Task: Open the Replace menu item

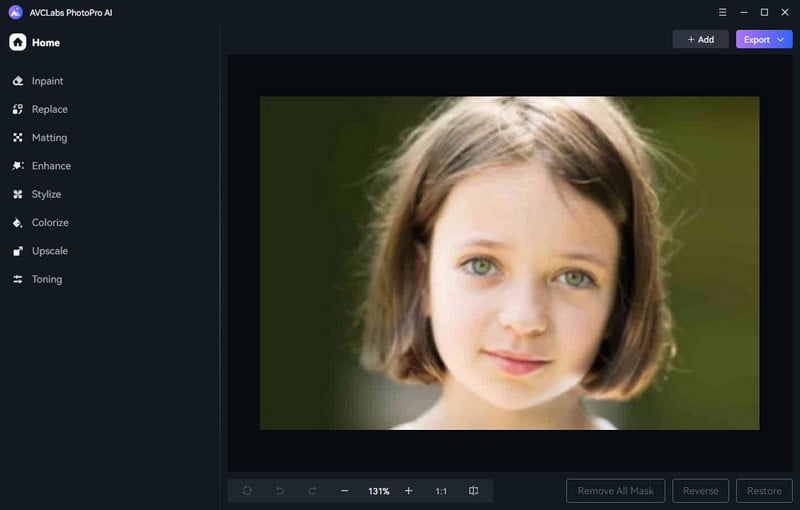Action: coord(49,109)
